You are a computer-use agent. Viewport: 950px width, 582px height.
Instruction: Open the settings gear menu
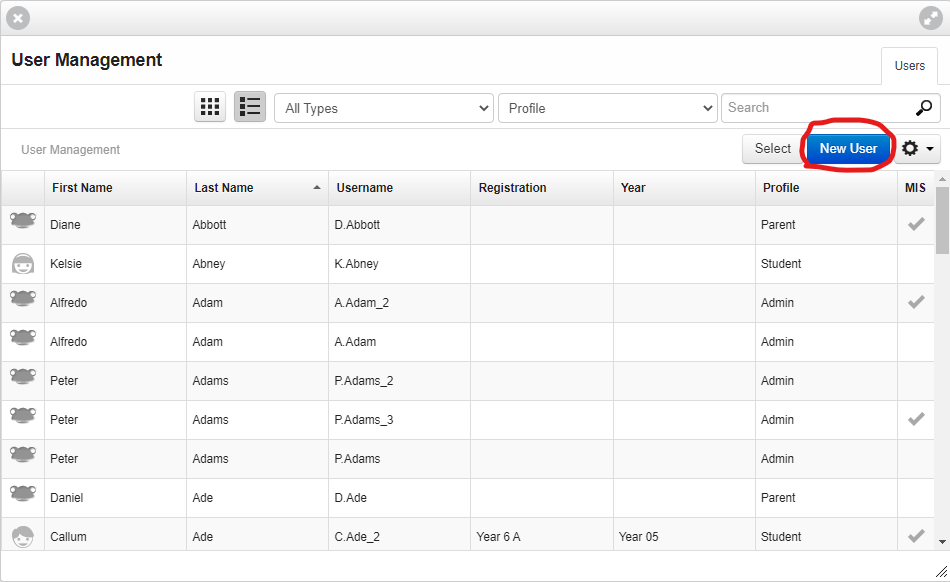917,148
